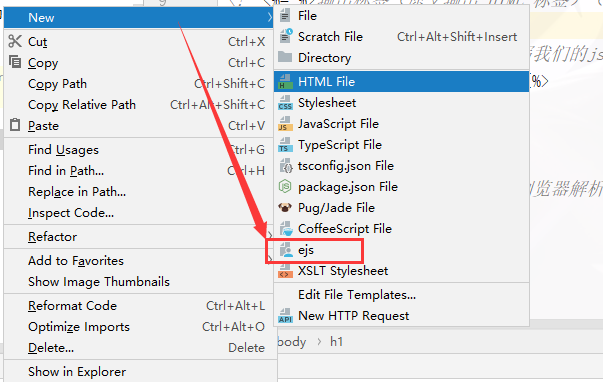Click the Copy pages icon
Viewport: 603px width, 382px height.
click(15, 62)
